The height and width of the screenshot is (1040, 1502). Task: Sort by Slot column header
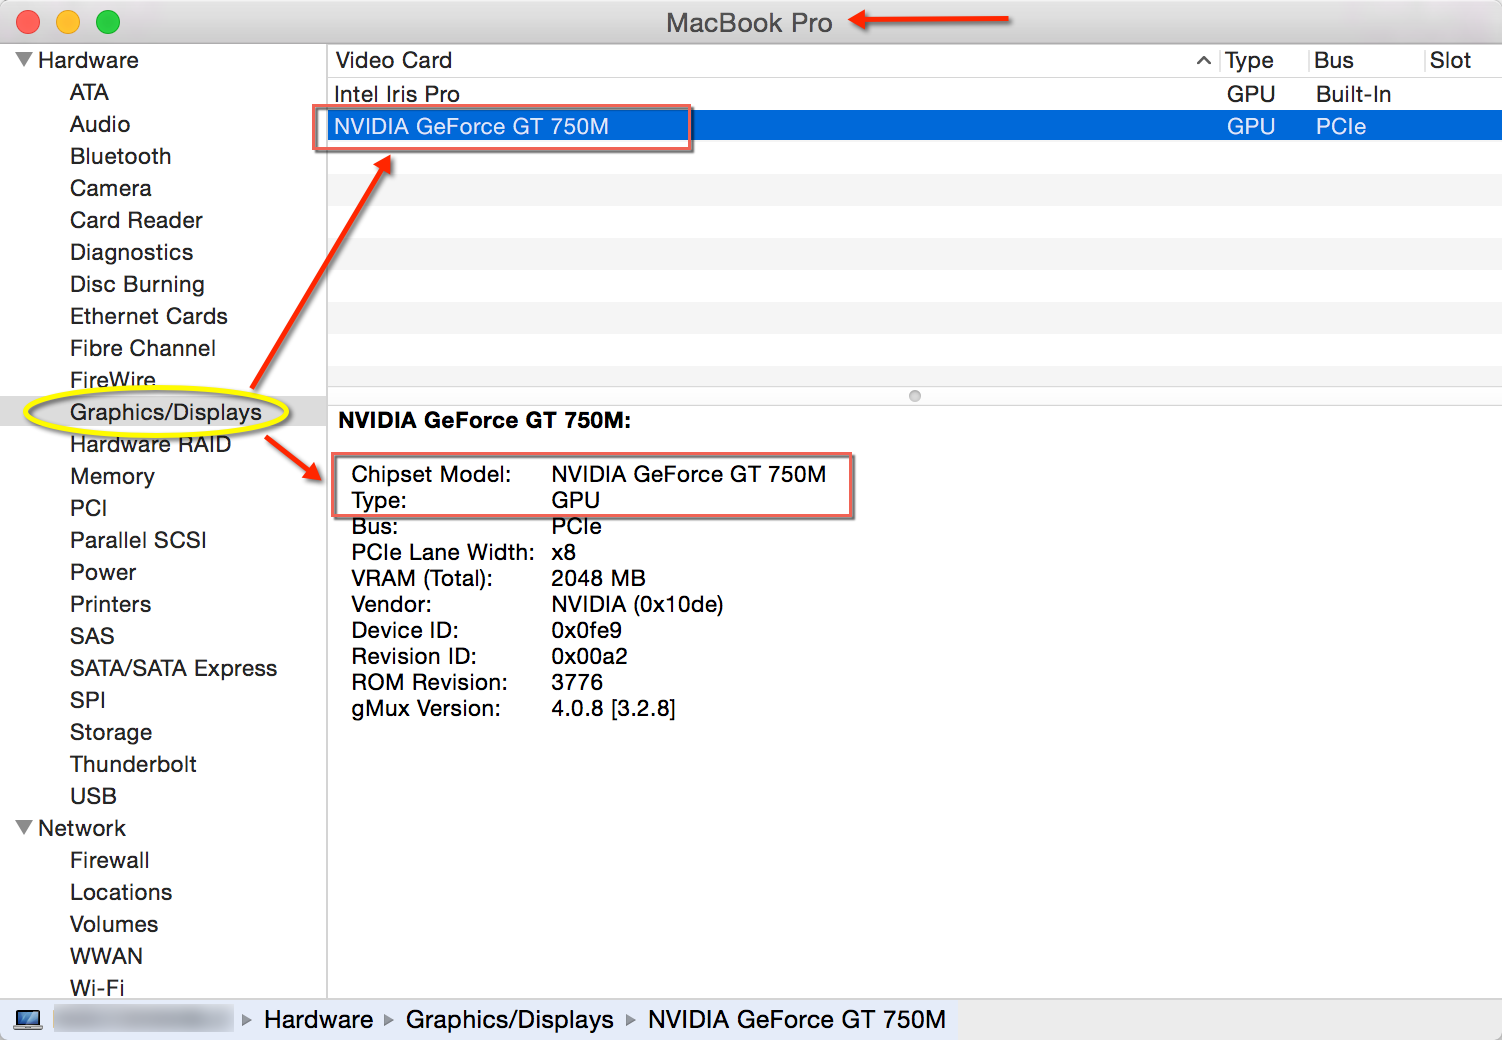(x=1450, y=60)
